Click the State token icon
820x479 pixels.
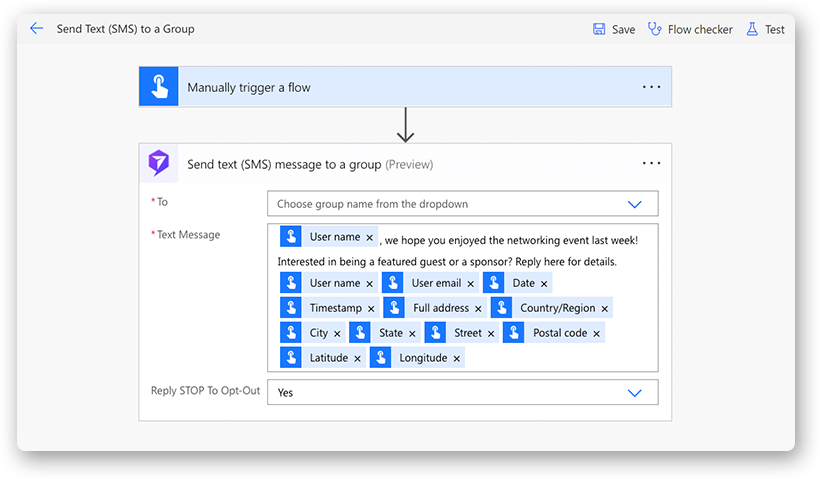(360, 333)
